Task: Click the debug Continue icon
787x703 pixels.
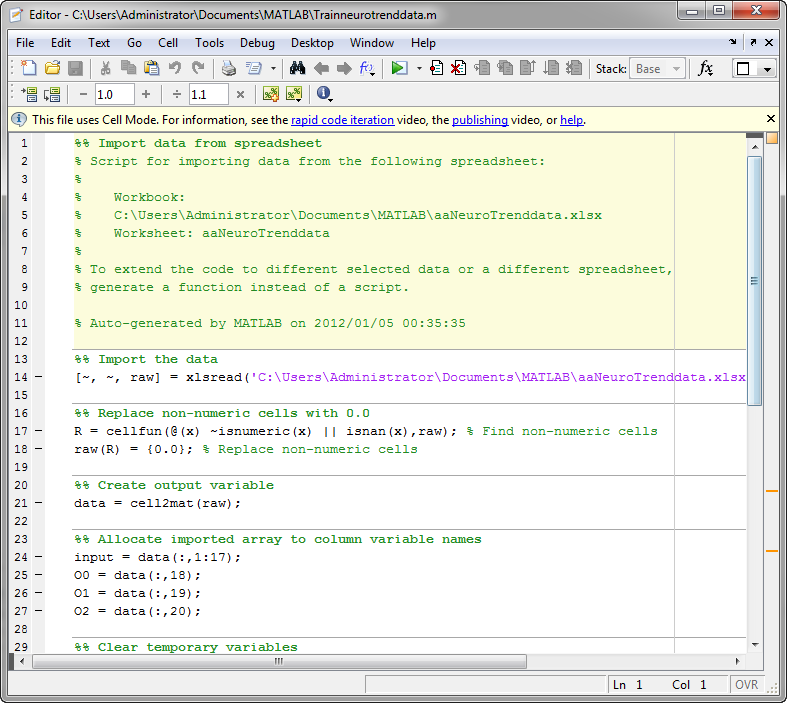Action: coord(551,68)
